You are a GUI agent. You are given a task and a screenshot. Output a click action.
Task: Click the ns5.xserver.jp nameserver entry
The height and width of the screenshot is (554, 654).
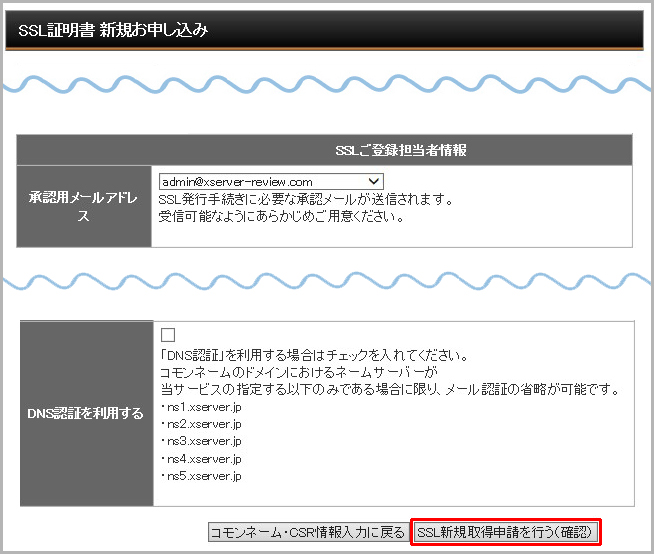click(x=201, y=475)
